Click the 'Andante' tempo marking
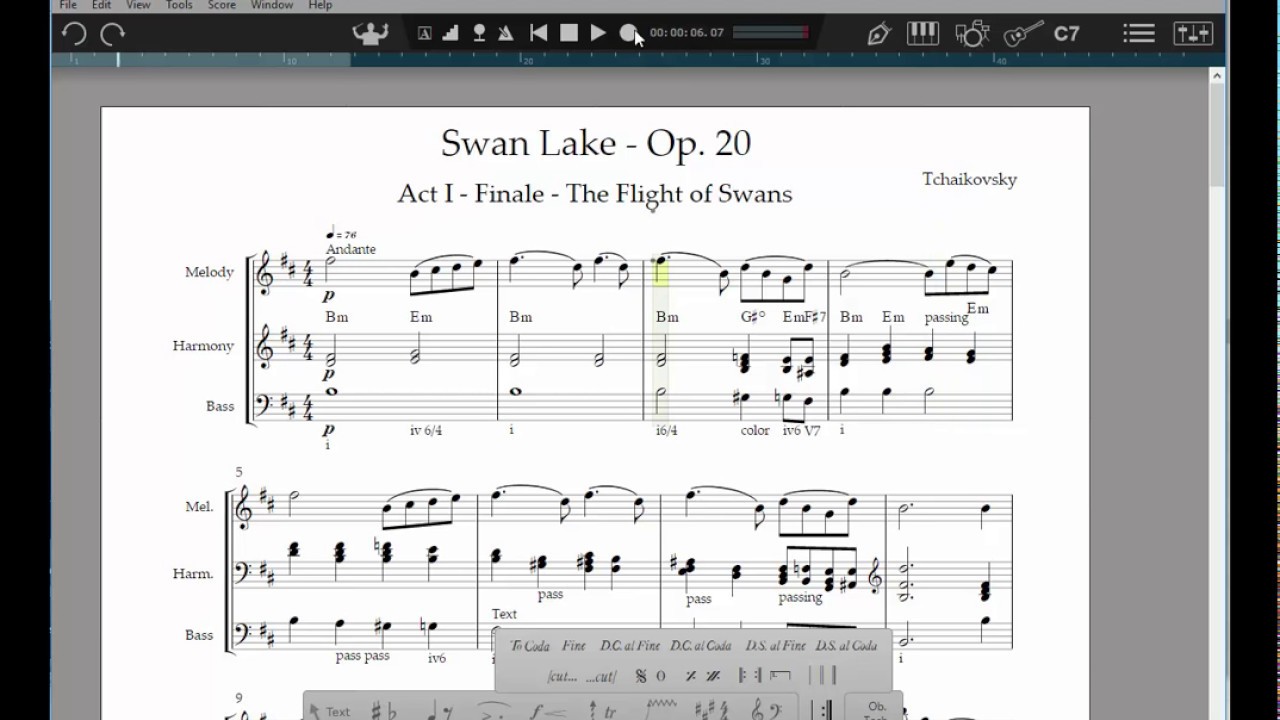The width and height of the screenshot is (1280, 720). point(350,249)
